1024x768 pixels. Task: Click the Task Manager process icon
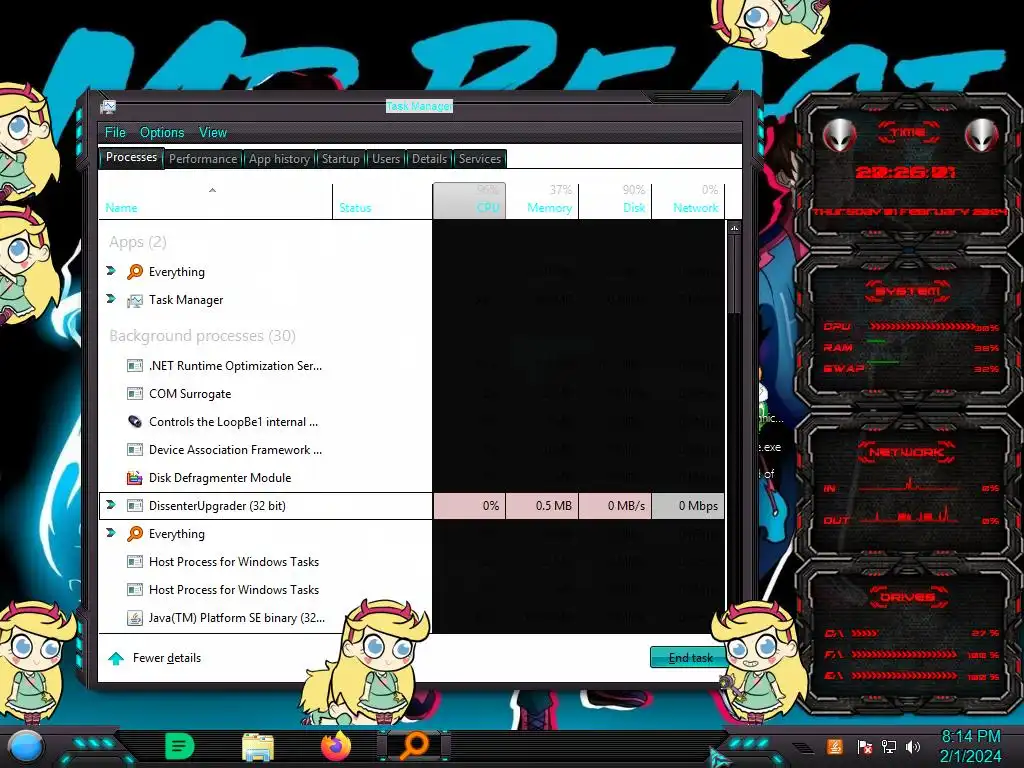pos(135,300)
